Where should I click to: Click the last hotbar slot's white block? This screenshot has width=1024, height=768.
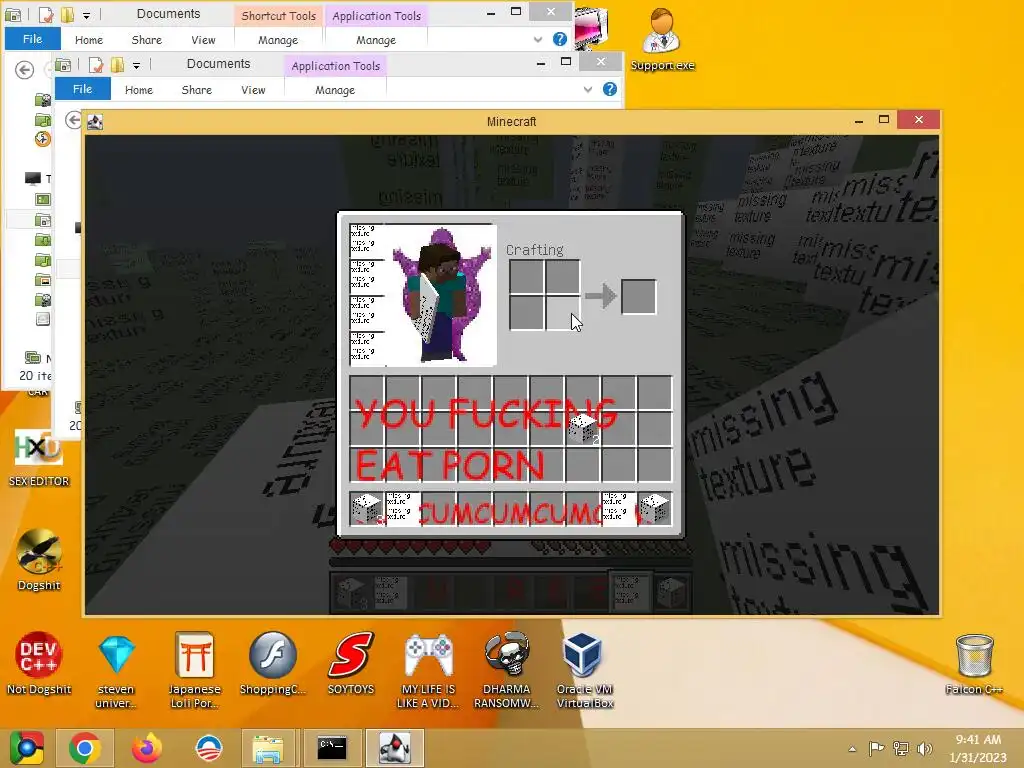point(654,509)
